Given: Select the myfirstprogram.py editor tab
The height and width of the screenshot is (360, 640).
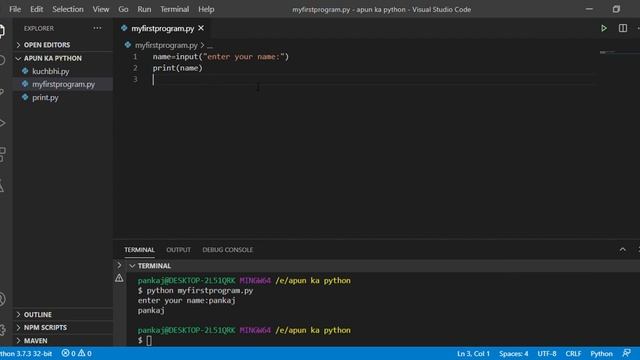Looking at the screenshot, I should click(x=162, y=29).
